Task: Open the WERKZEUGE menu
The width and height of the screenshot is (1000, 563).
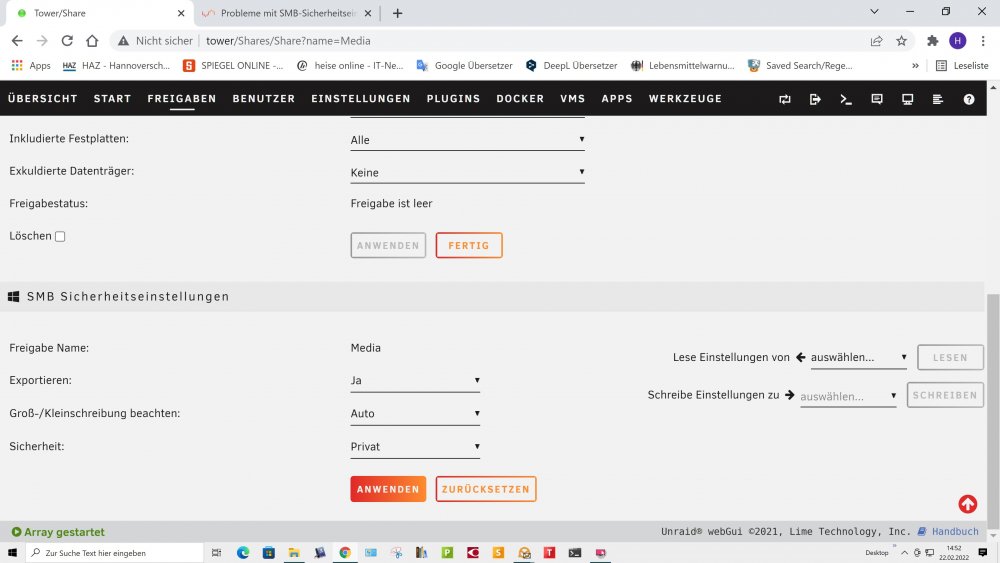Action: 686,99
